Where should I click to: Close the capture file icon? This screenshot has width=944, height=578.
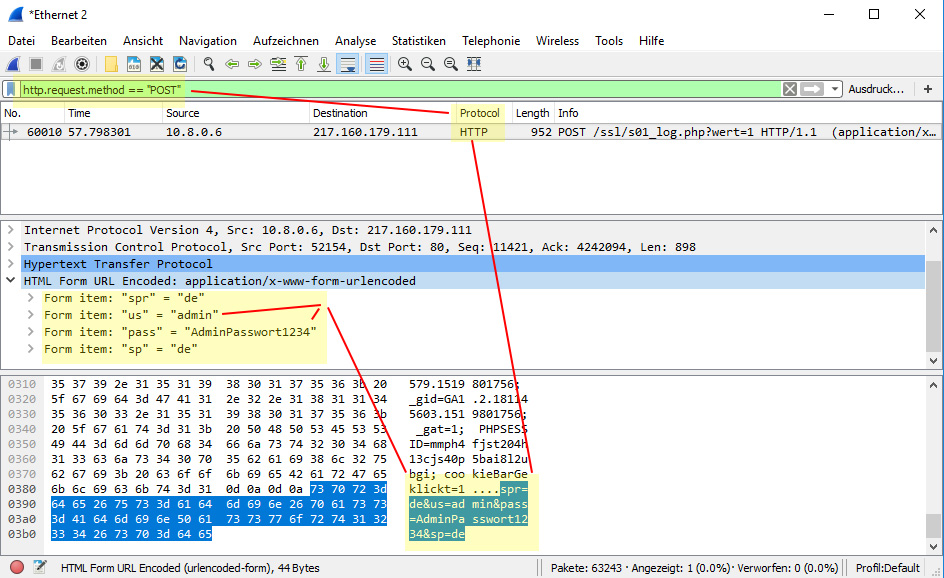(157, 64)
